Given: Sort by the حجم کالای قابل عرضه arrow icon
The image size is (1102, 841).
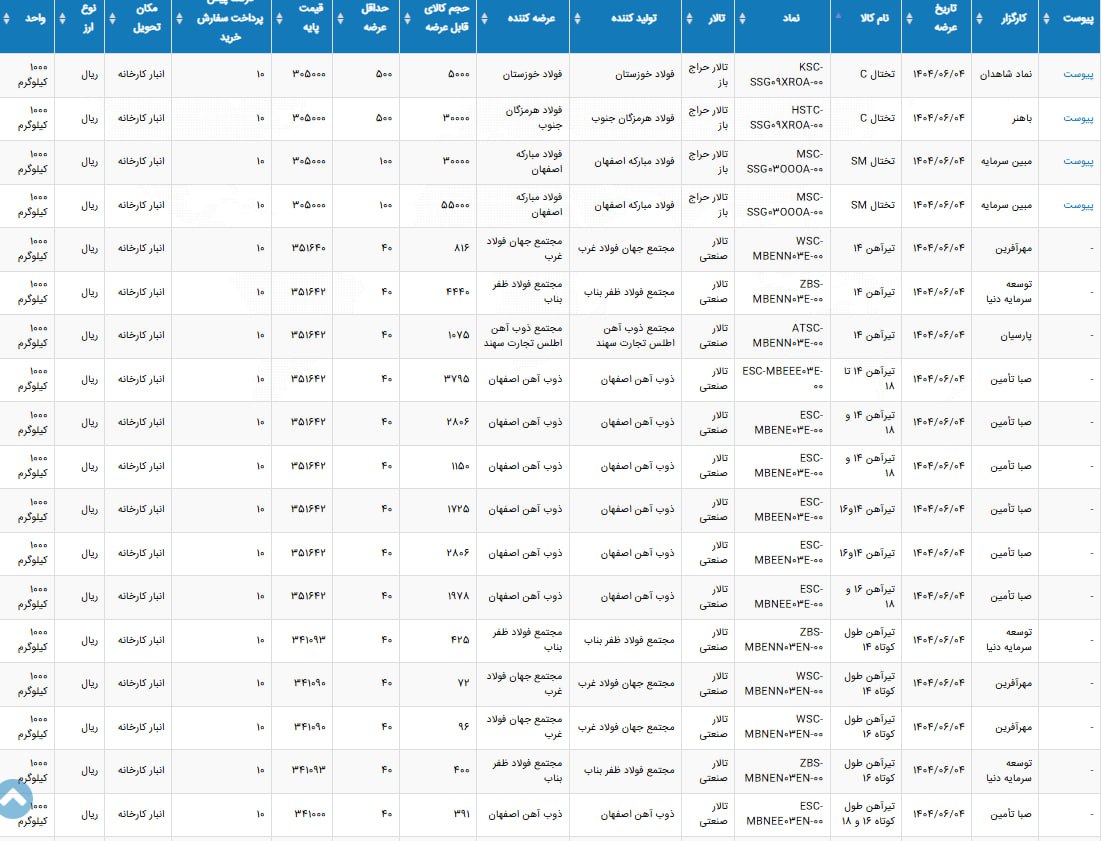Looking at the screenshot, I should tap(407, 18).
